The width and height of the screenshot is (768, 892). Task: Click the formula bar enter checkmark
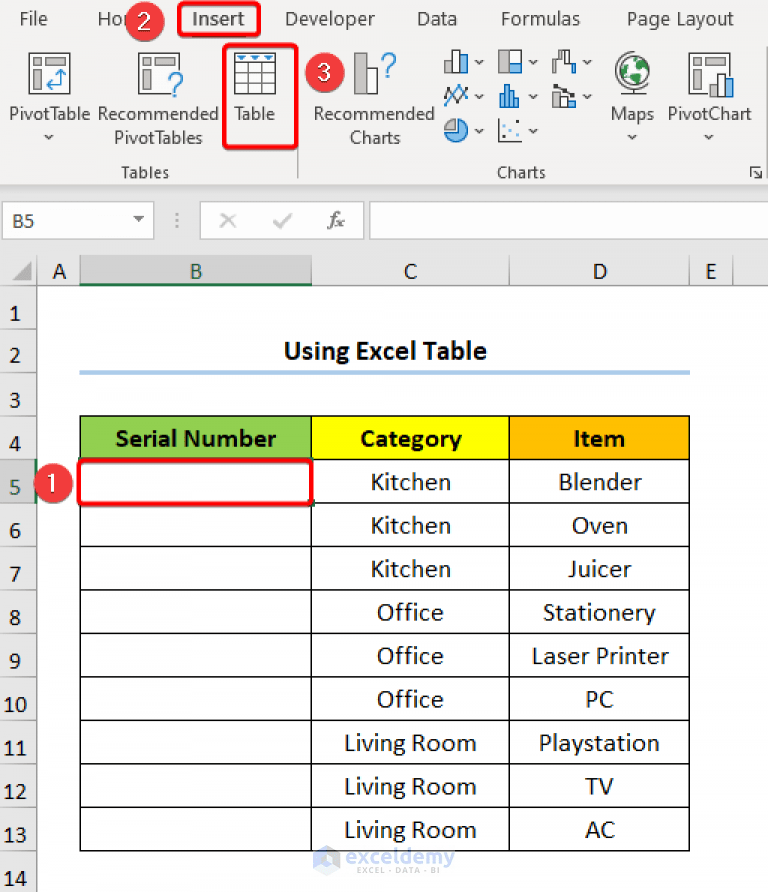282,220
